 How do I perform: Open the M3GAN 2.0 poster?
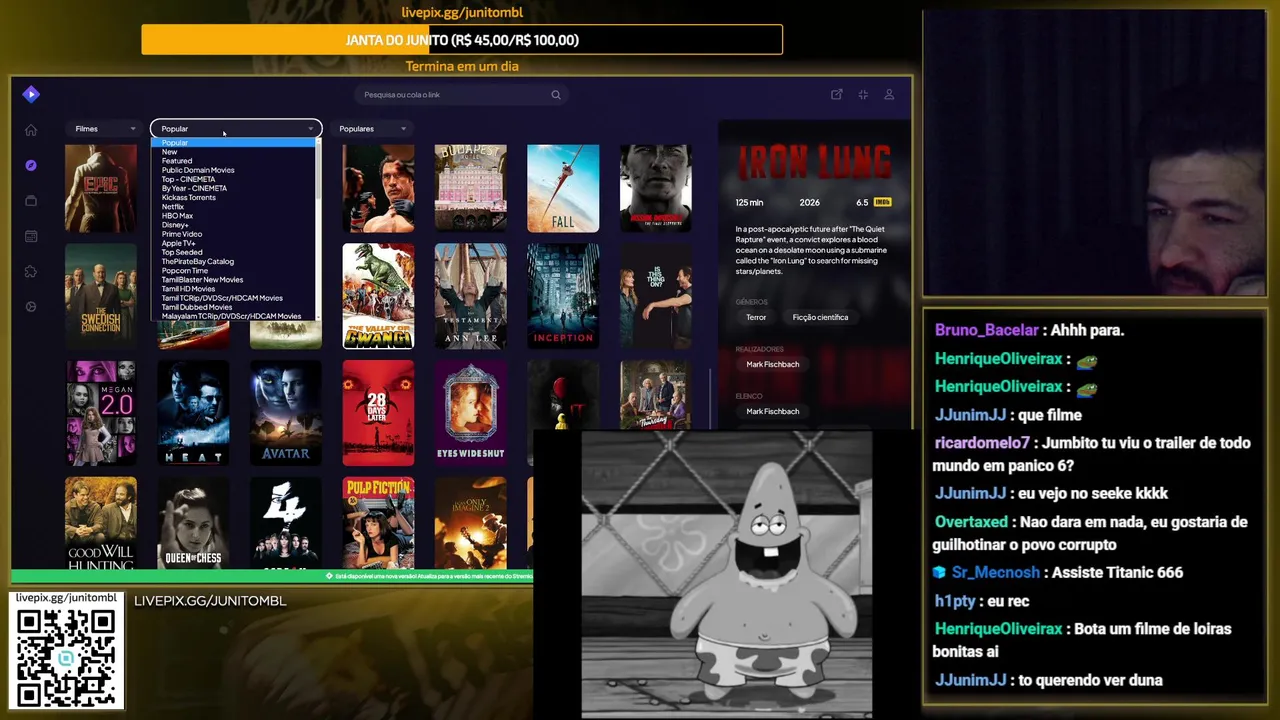pos(101,413)
